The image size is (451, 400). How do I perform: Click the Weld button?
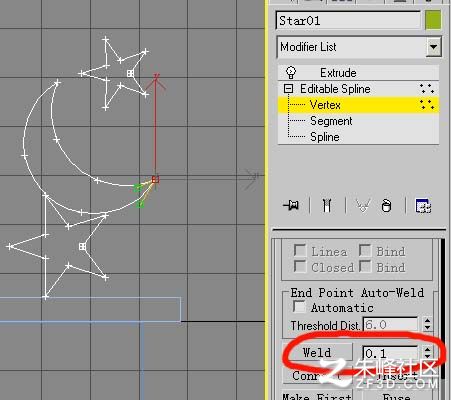pyautogui.click(x=317, y=352)
